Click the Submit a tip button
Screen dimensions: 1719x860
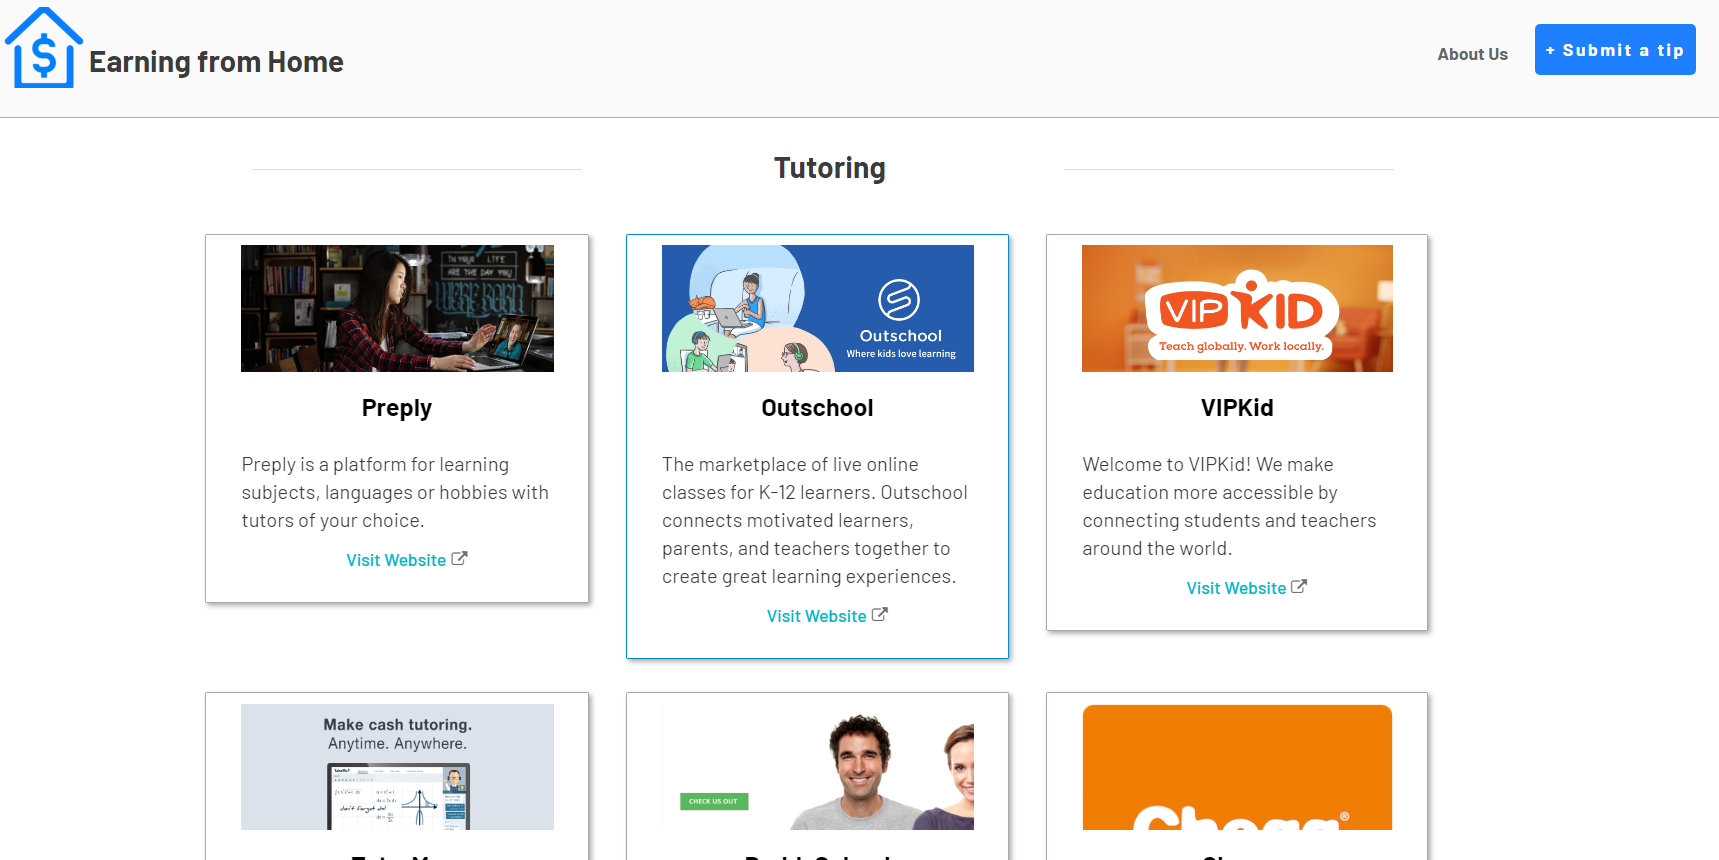coord(1615,50)
